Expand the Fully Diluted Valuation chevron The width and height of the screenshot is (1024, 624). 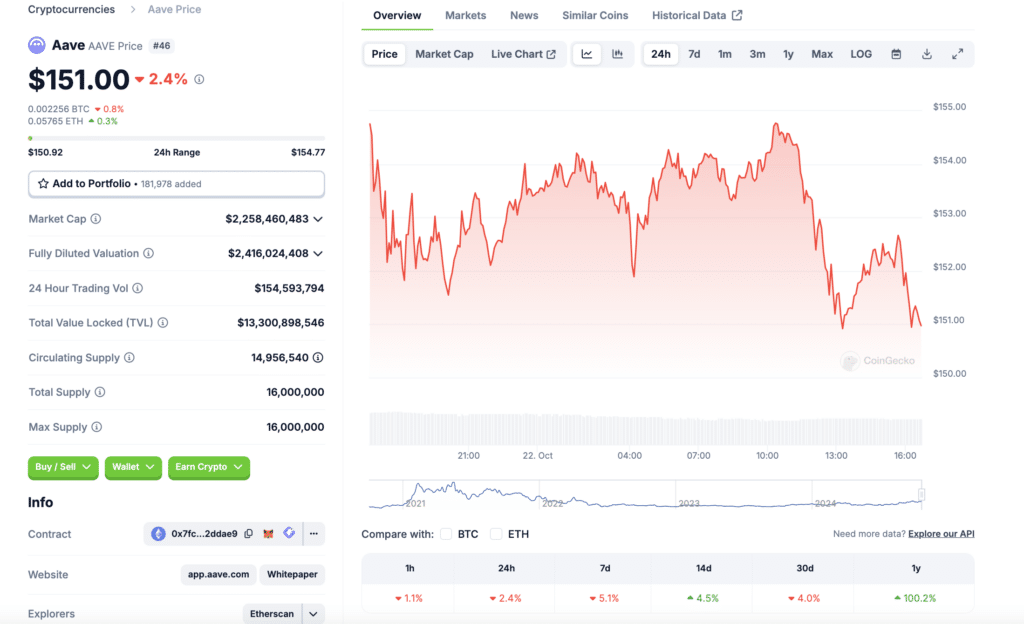point(318,254)
